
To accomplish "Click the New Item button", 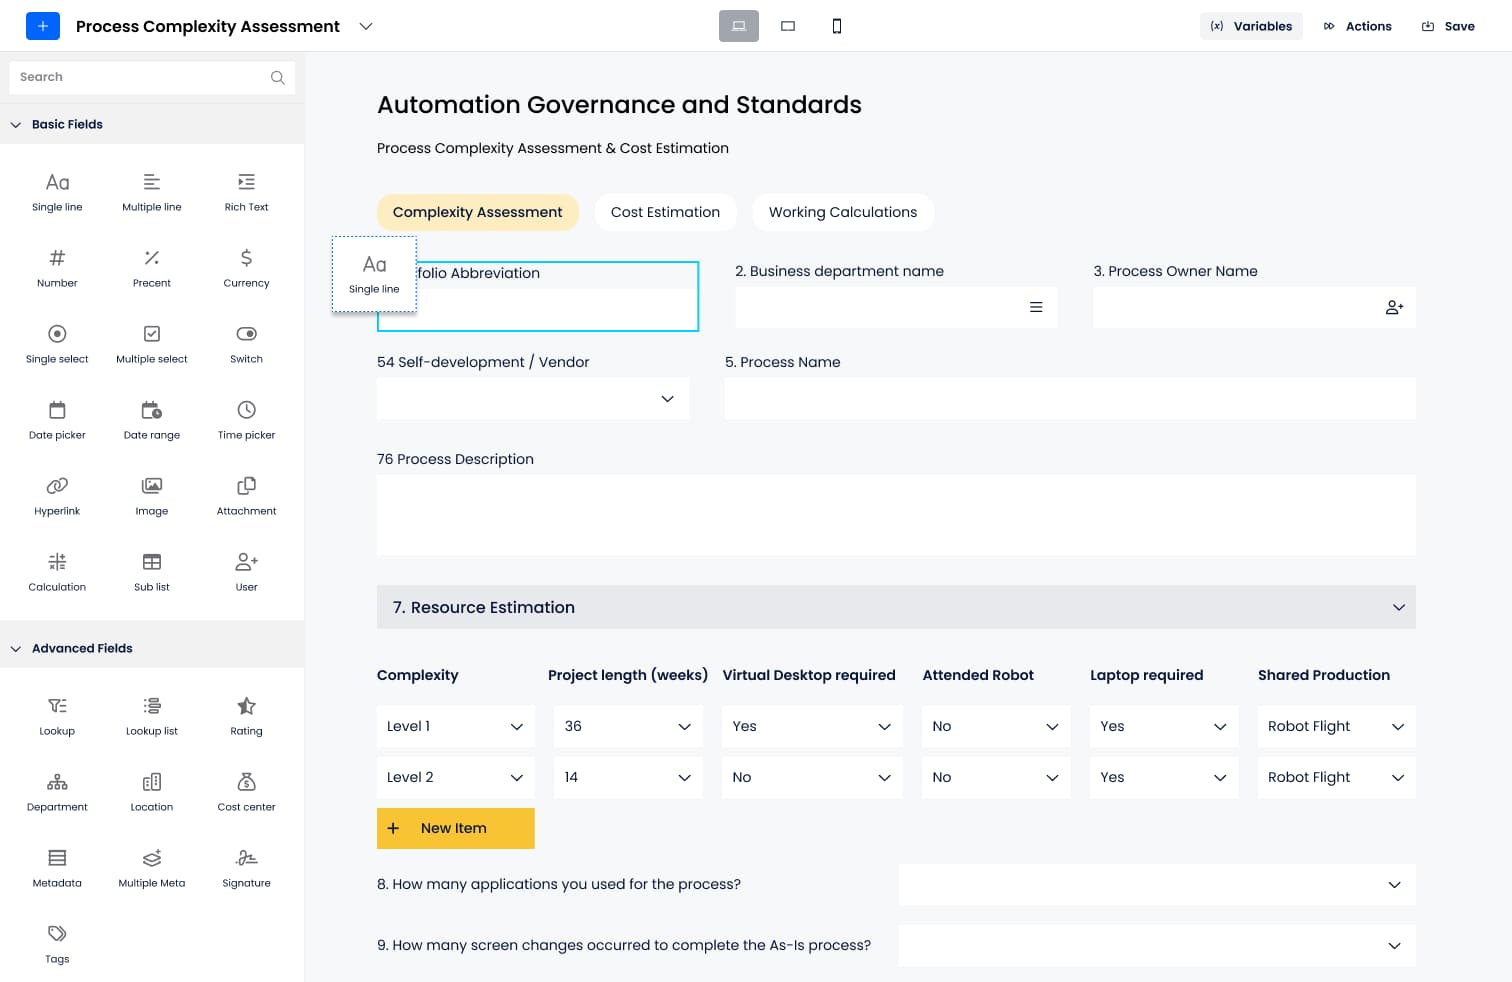I will [455, 828].
